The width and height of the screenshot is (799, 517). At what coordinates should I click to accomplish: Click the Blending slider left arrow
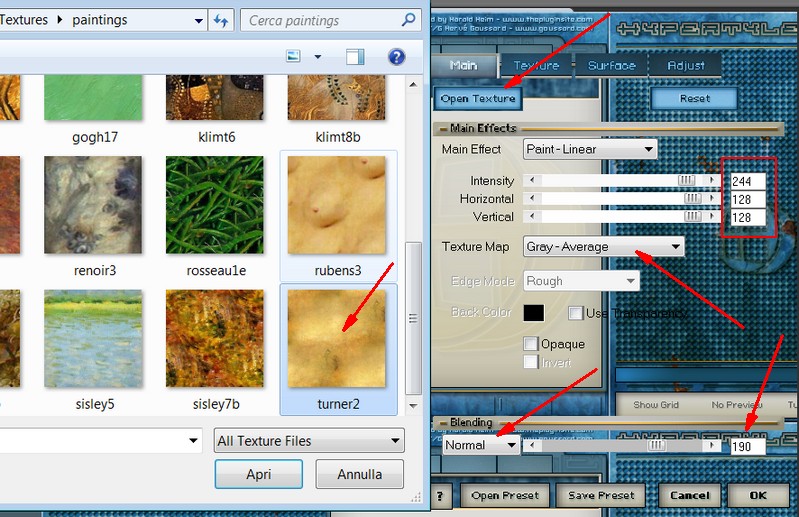pos(532,445)
